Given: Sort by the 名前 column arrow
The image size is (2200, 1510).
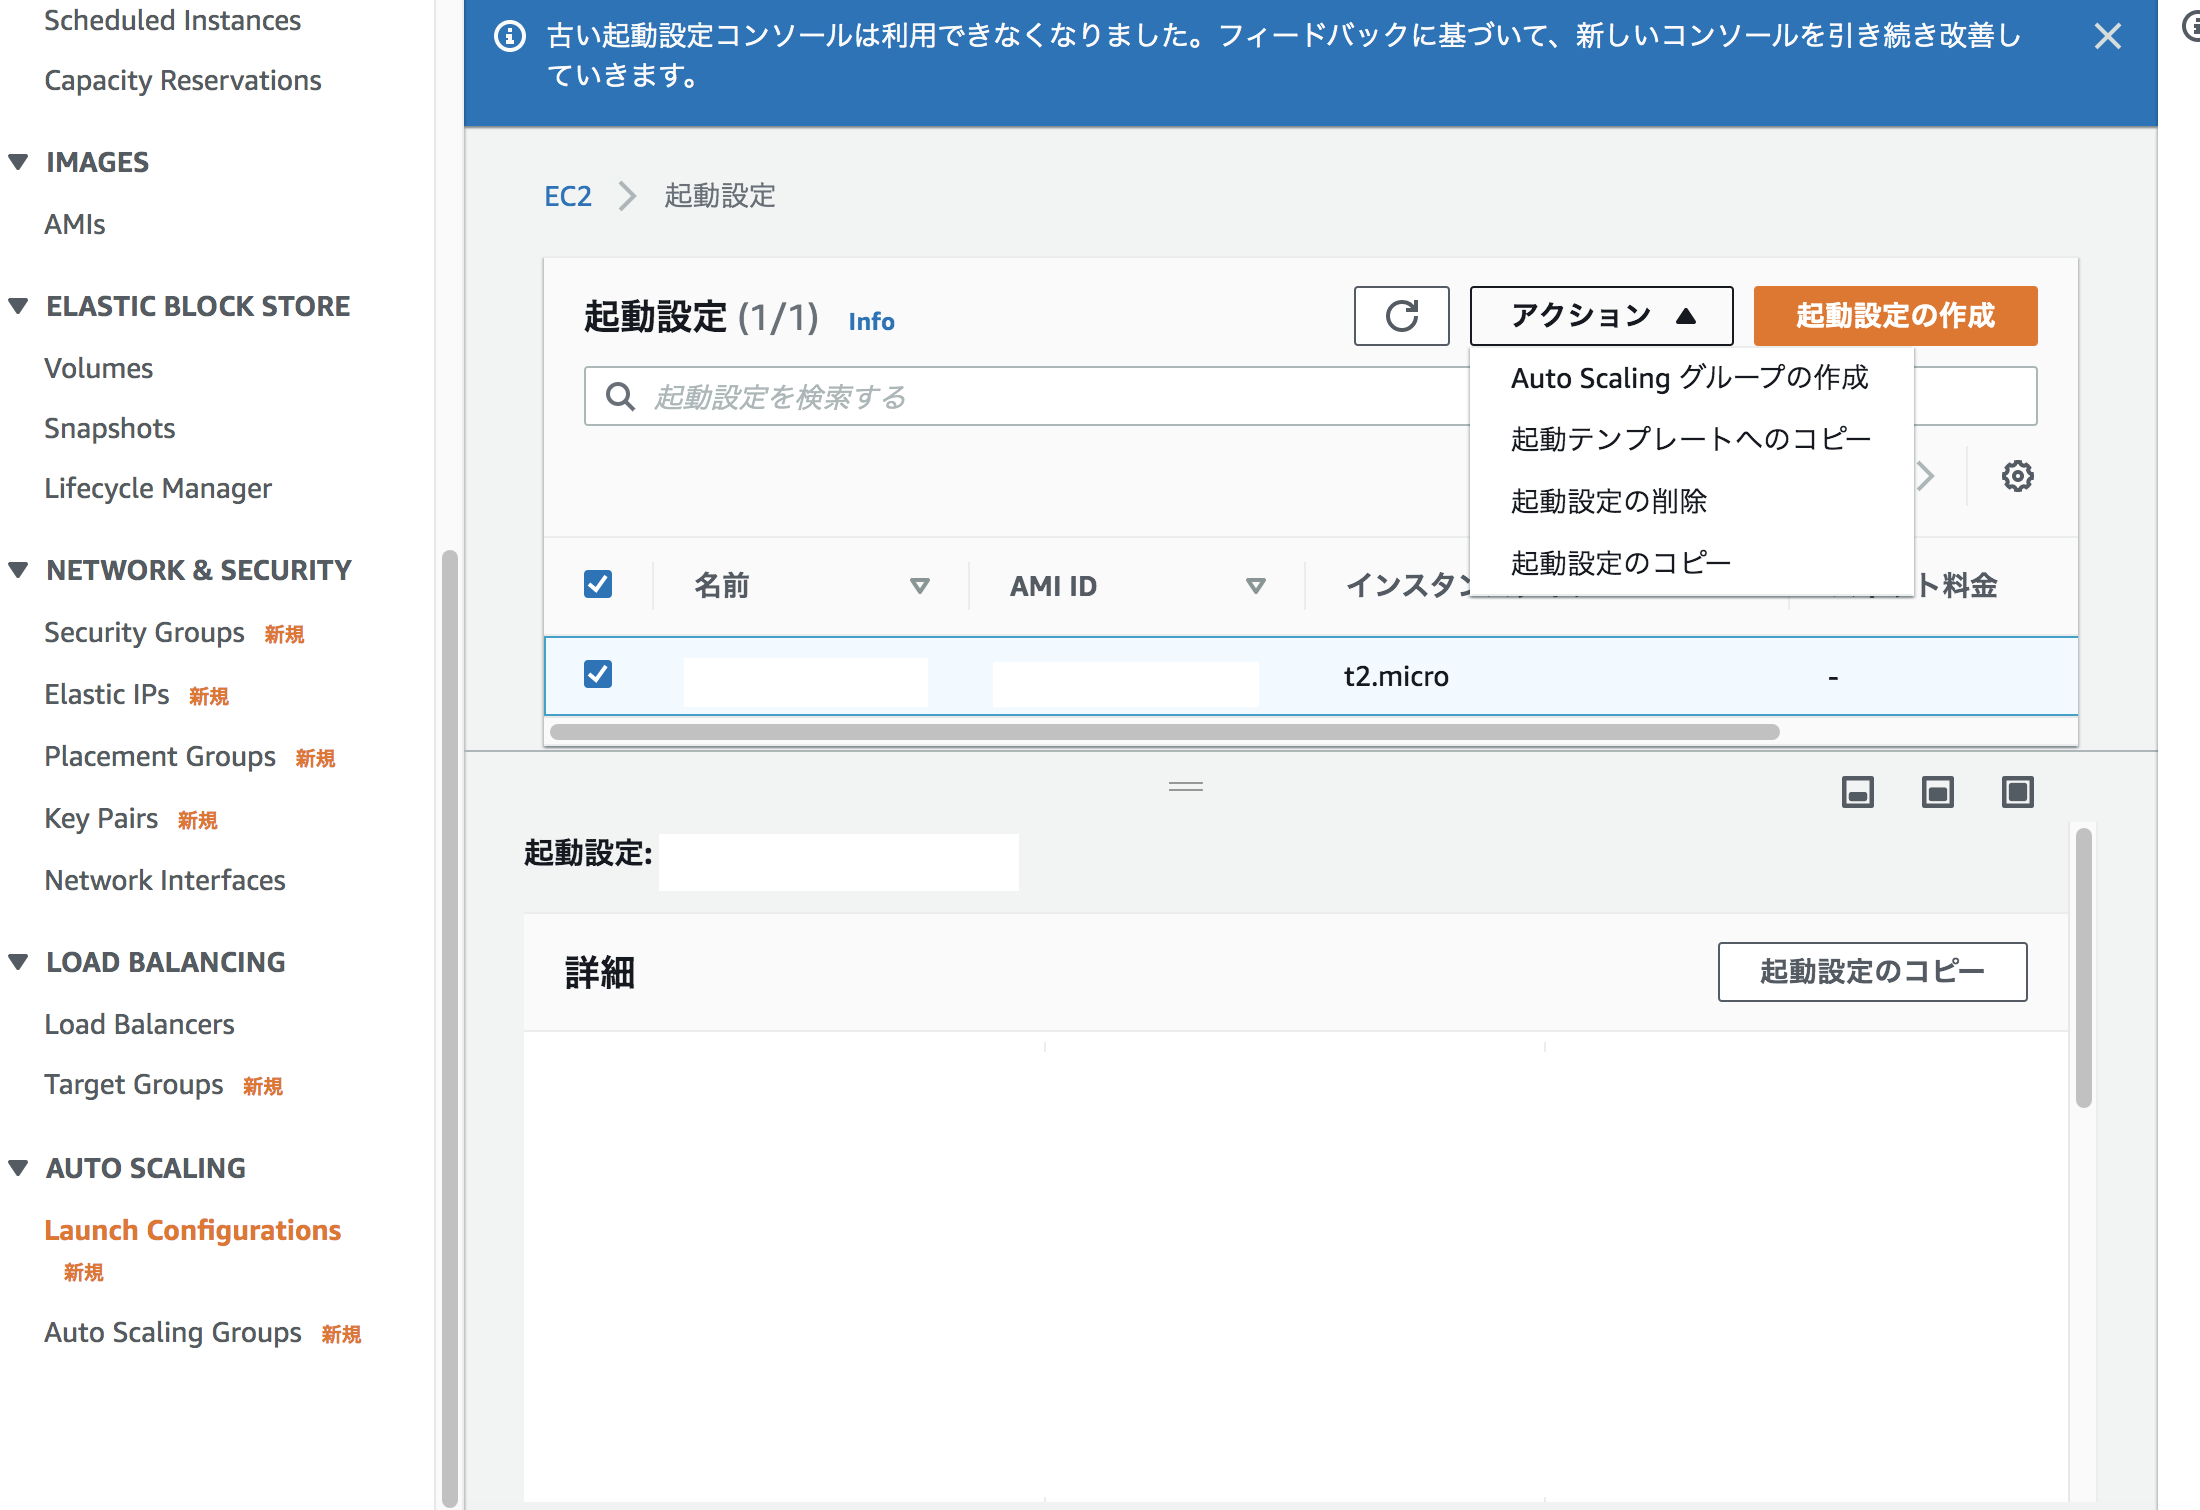Looking at the screenshot, I should coord(920,585).
